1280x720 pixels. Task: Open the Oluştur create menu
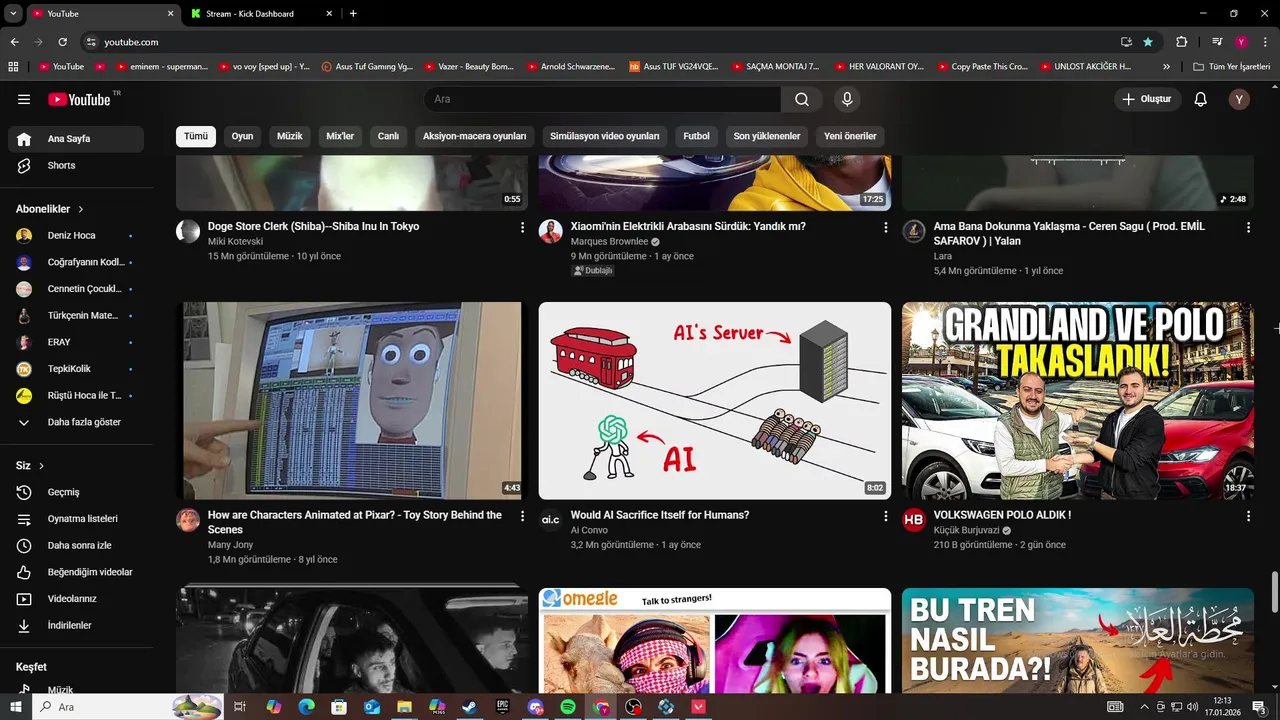[x=1148, y=99]
